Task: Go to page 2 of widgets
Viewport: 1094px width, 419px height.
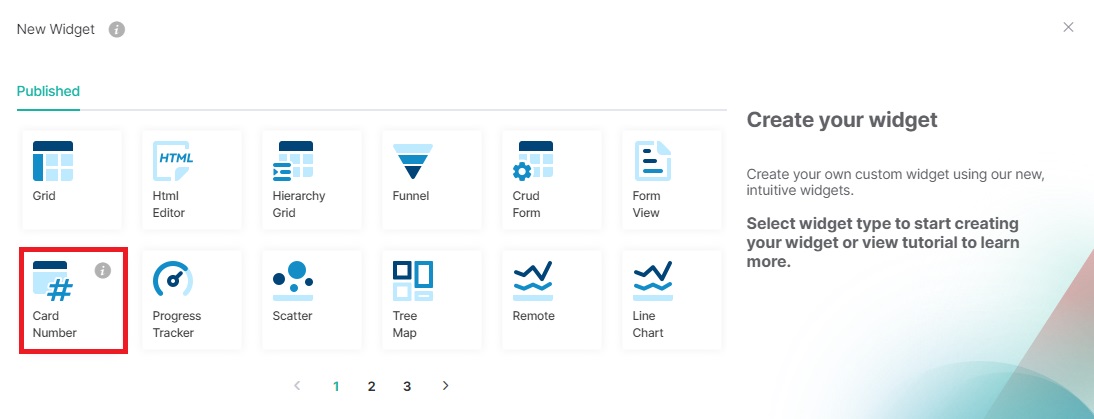Action: click(x=371, y=386)
